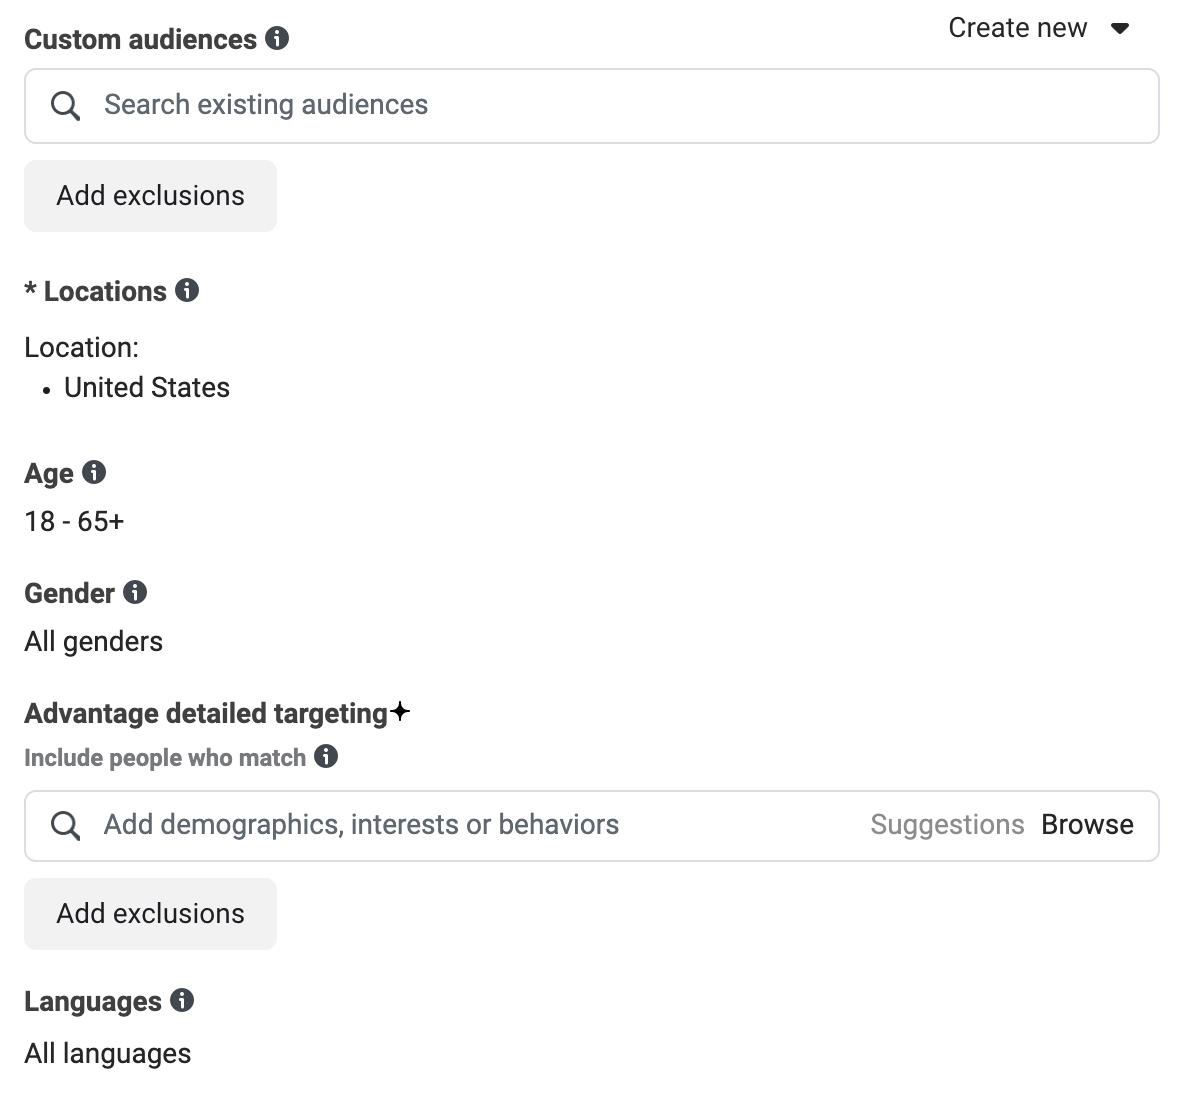Focus the Search existing audiences field

(592, 106)
